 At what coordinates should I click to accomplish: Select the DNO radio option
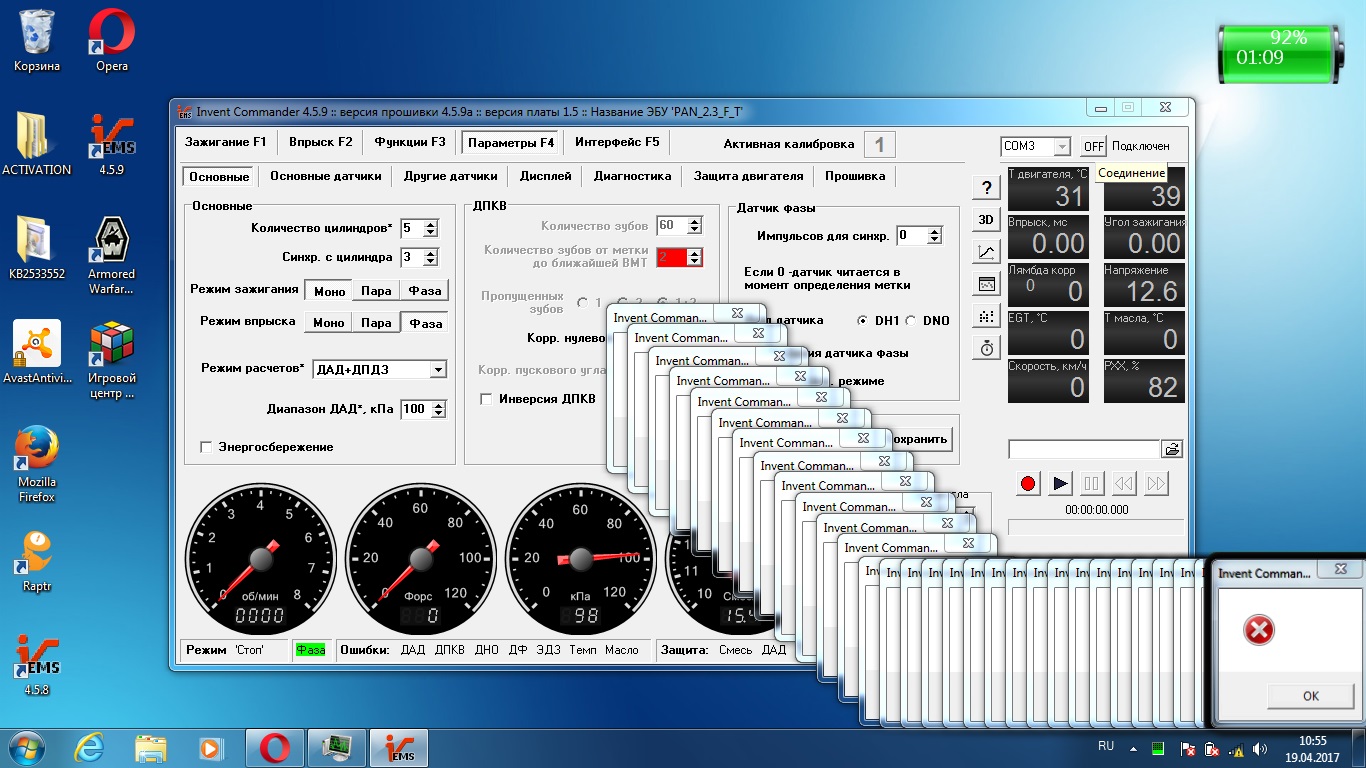[911, 321]
